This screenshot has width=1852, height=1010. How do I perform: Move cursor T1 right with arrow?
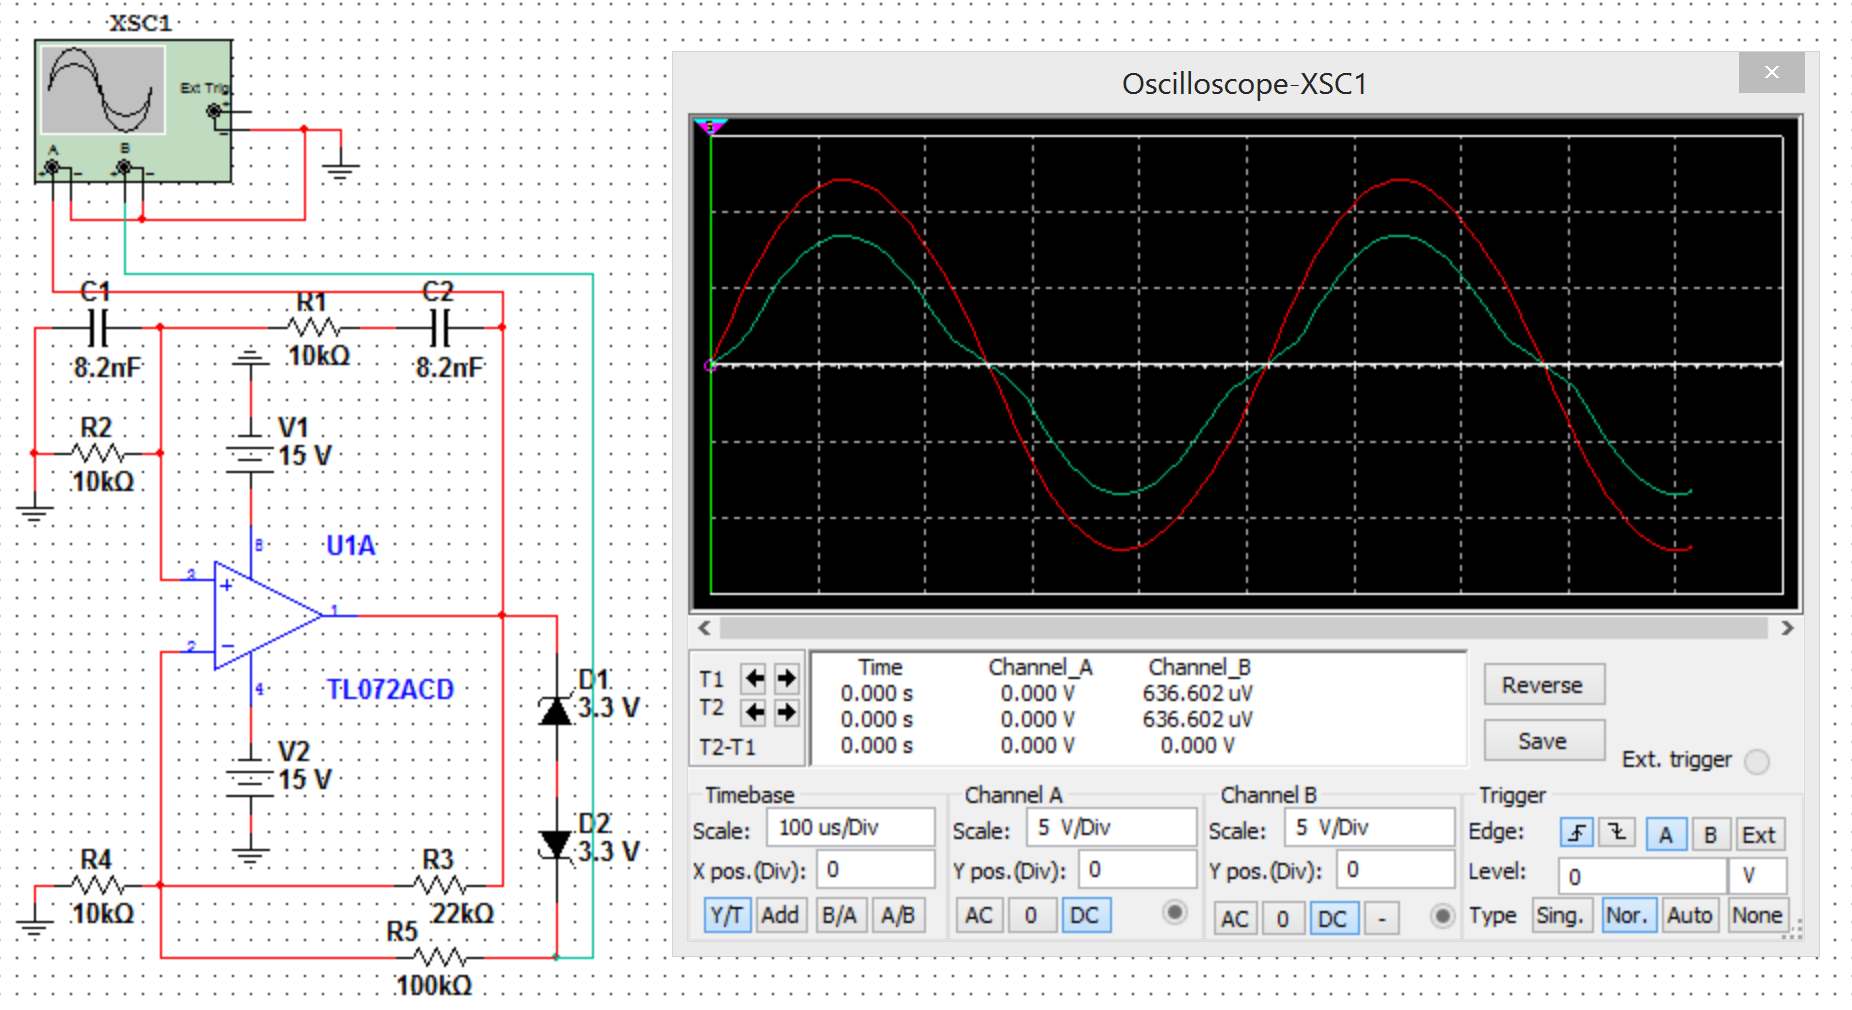[787, 679]
